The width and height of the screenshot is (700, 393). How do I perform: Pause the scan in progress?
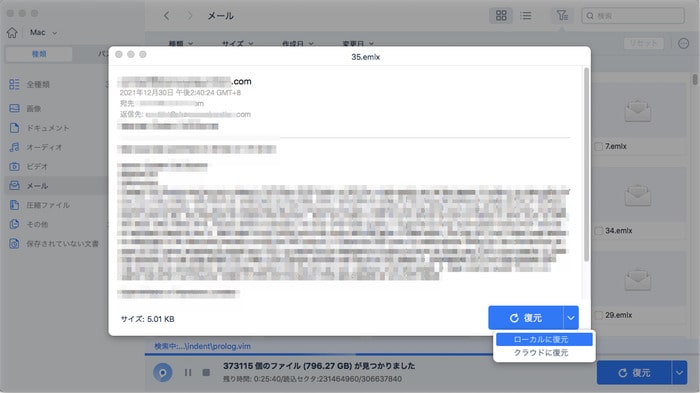point(188,372)
